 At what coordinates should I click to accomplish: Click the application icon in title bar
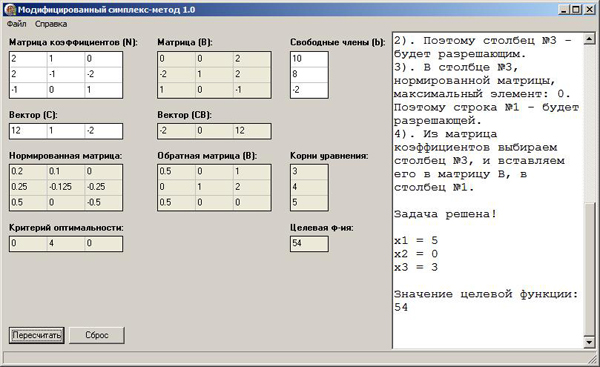[x=11, y=10]
